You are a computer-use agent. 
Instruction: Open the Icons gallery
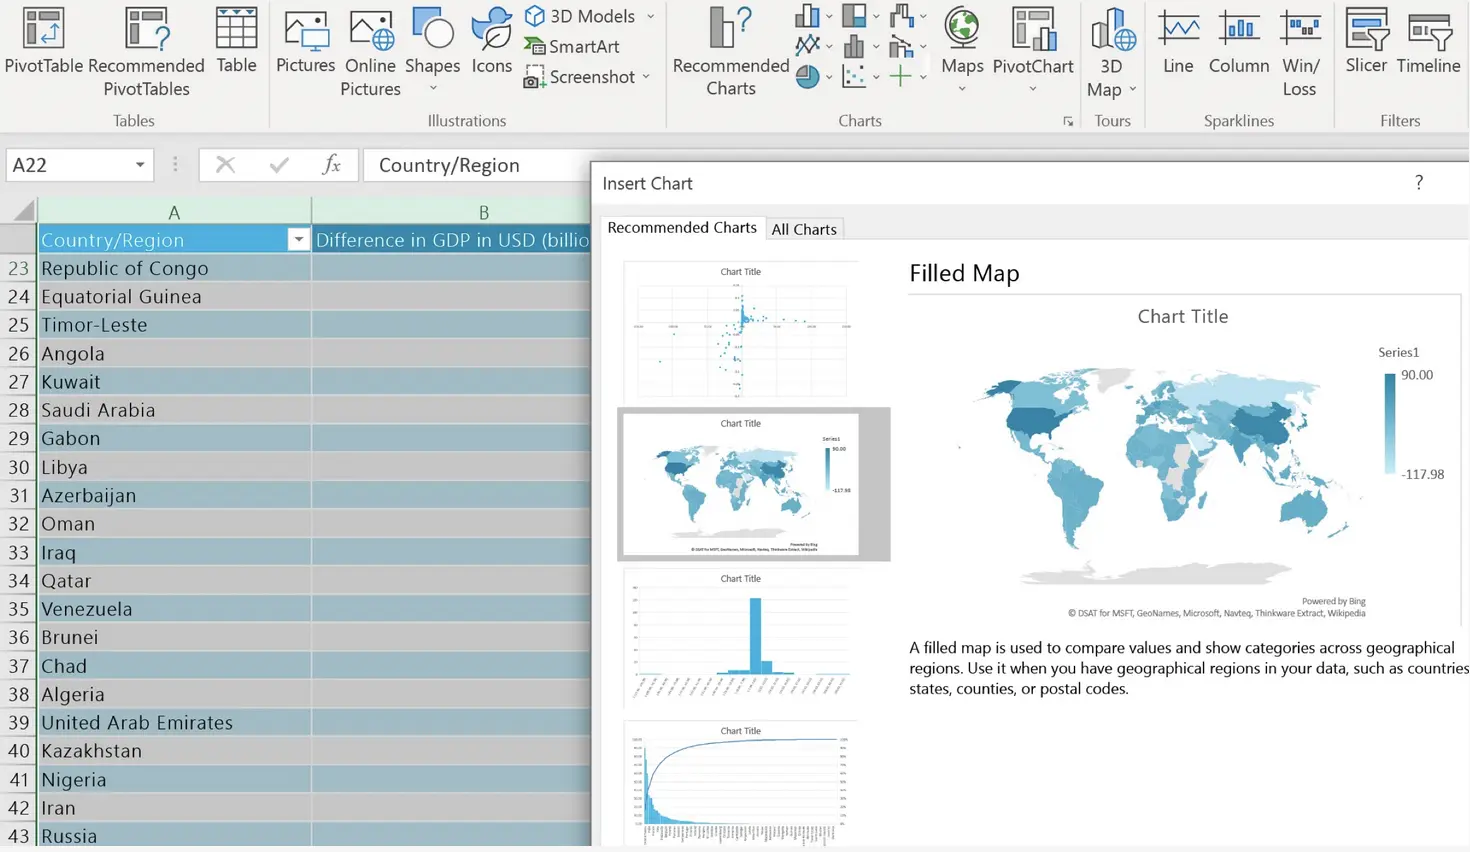coord(491,40)
